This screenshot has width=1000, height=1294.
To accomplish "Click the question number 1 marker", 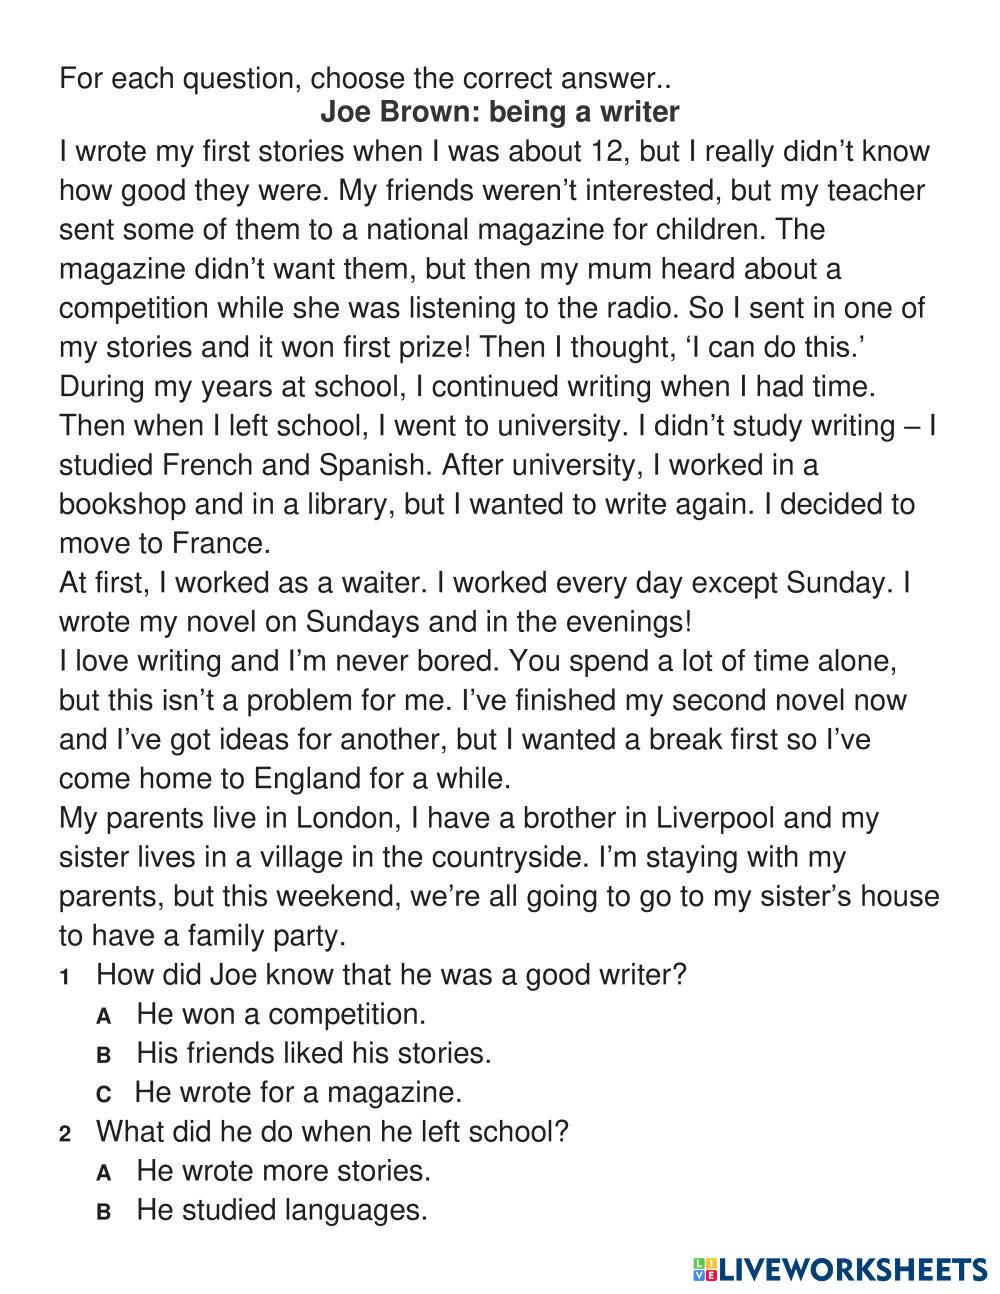I will tap(65, 977).
